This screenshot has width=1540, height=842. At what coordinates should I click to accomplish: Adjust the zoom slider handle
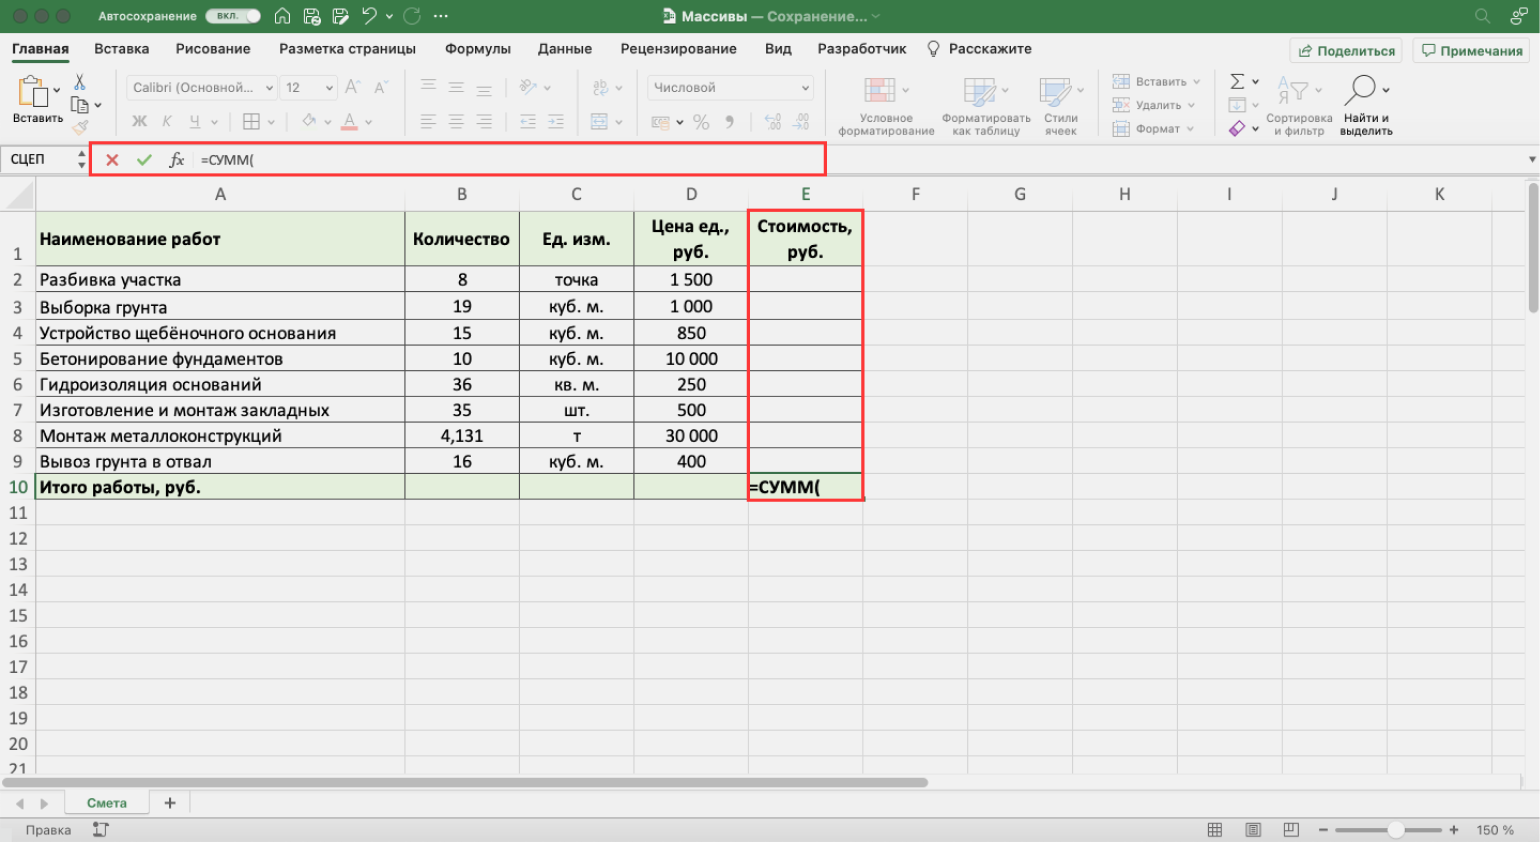(x=1395, y=830)
